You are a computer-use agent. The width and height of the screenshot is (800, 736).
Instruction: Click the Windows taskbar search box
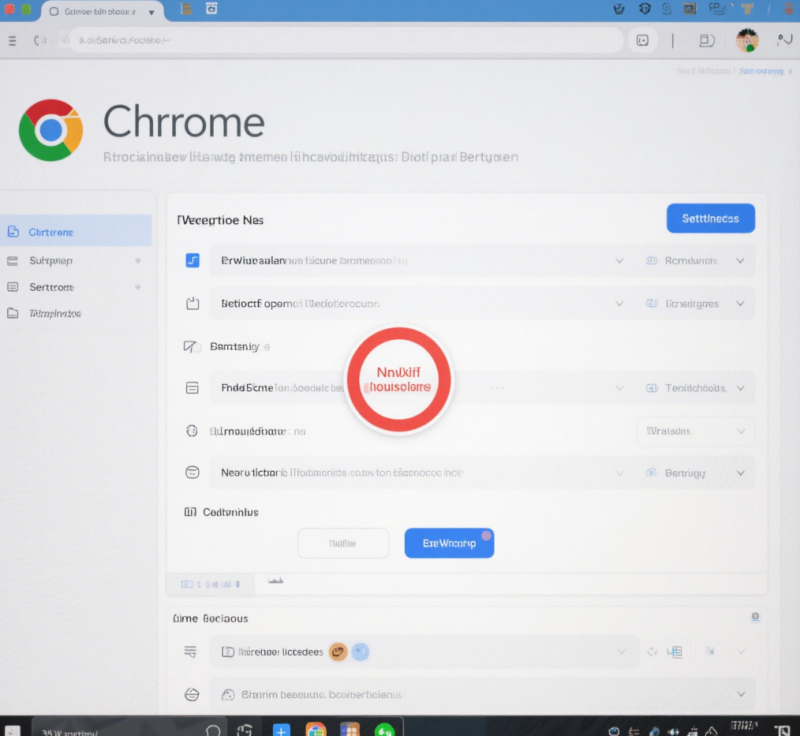130,729
